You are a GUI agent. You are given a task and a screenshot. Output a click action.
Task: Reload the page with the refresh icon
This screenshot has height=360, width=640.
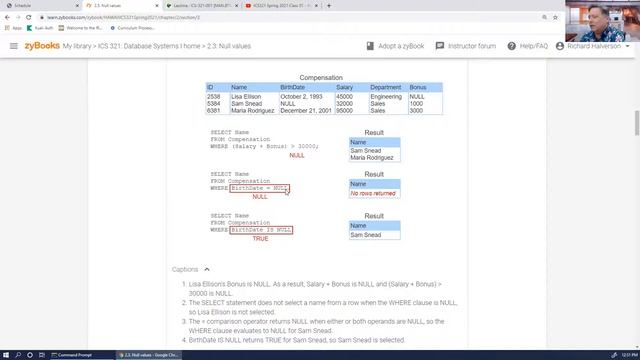[x=29, y=18]
